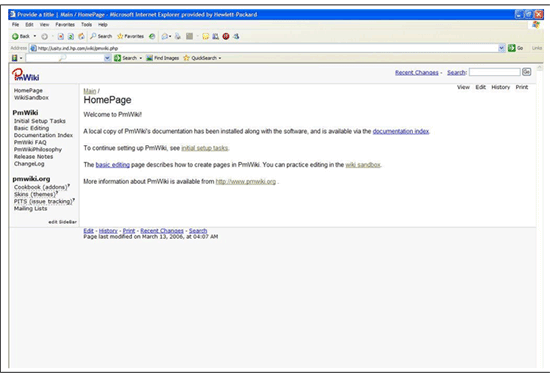Click the Search link in page header

(x=456, y=73)
